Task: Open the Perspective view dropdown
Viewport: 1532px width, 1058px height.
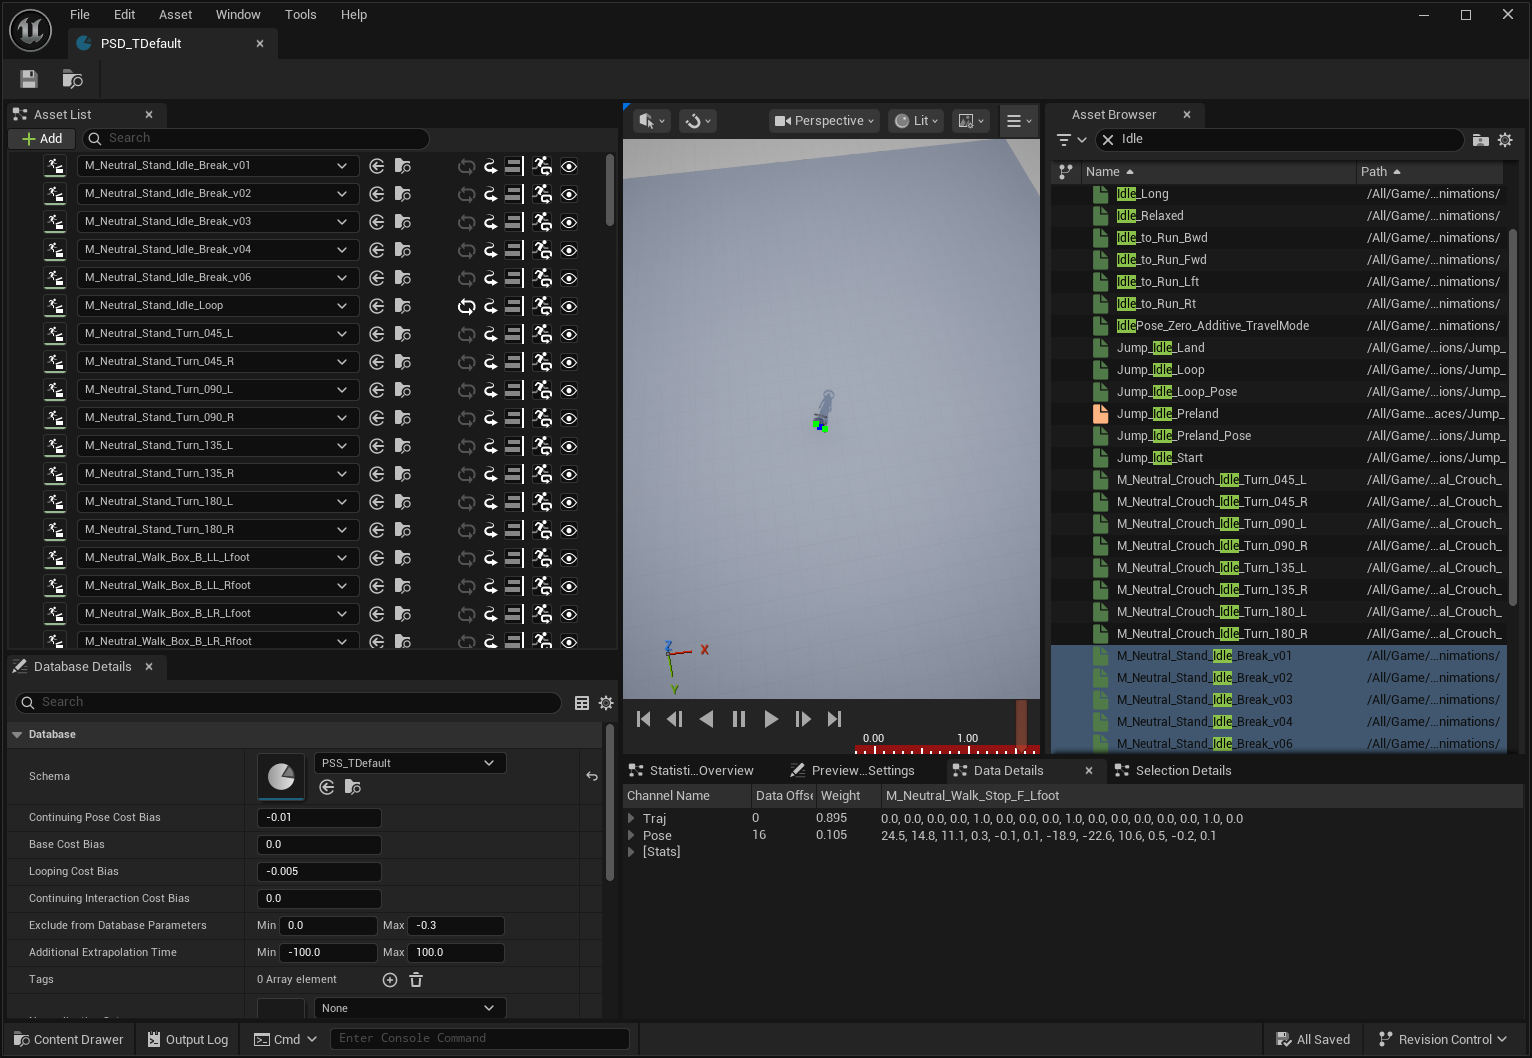Action: point(823,120)
